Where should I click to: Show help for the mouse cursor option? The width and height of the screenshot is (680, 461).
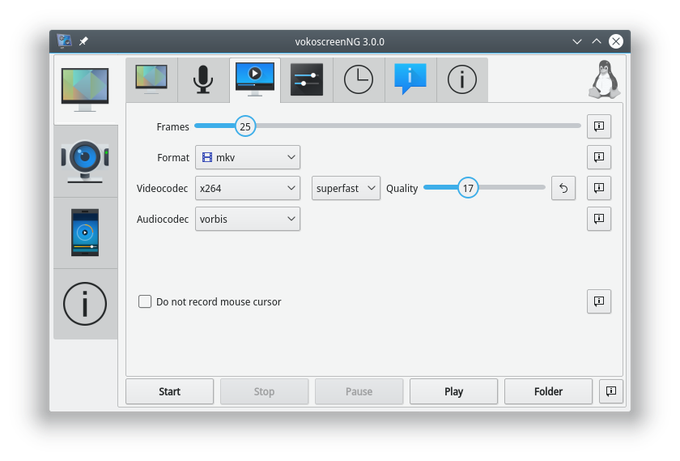(599, 301)
